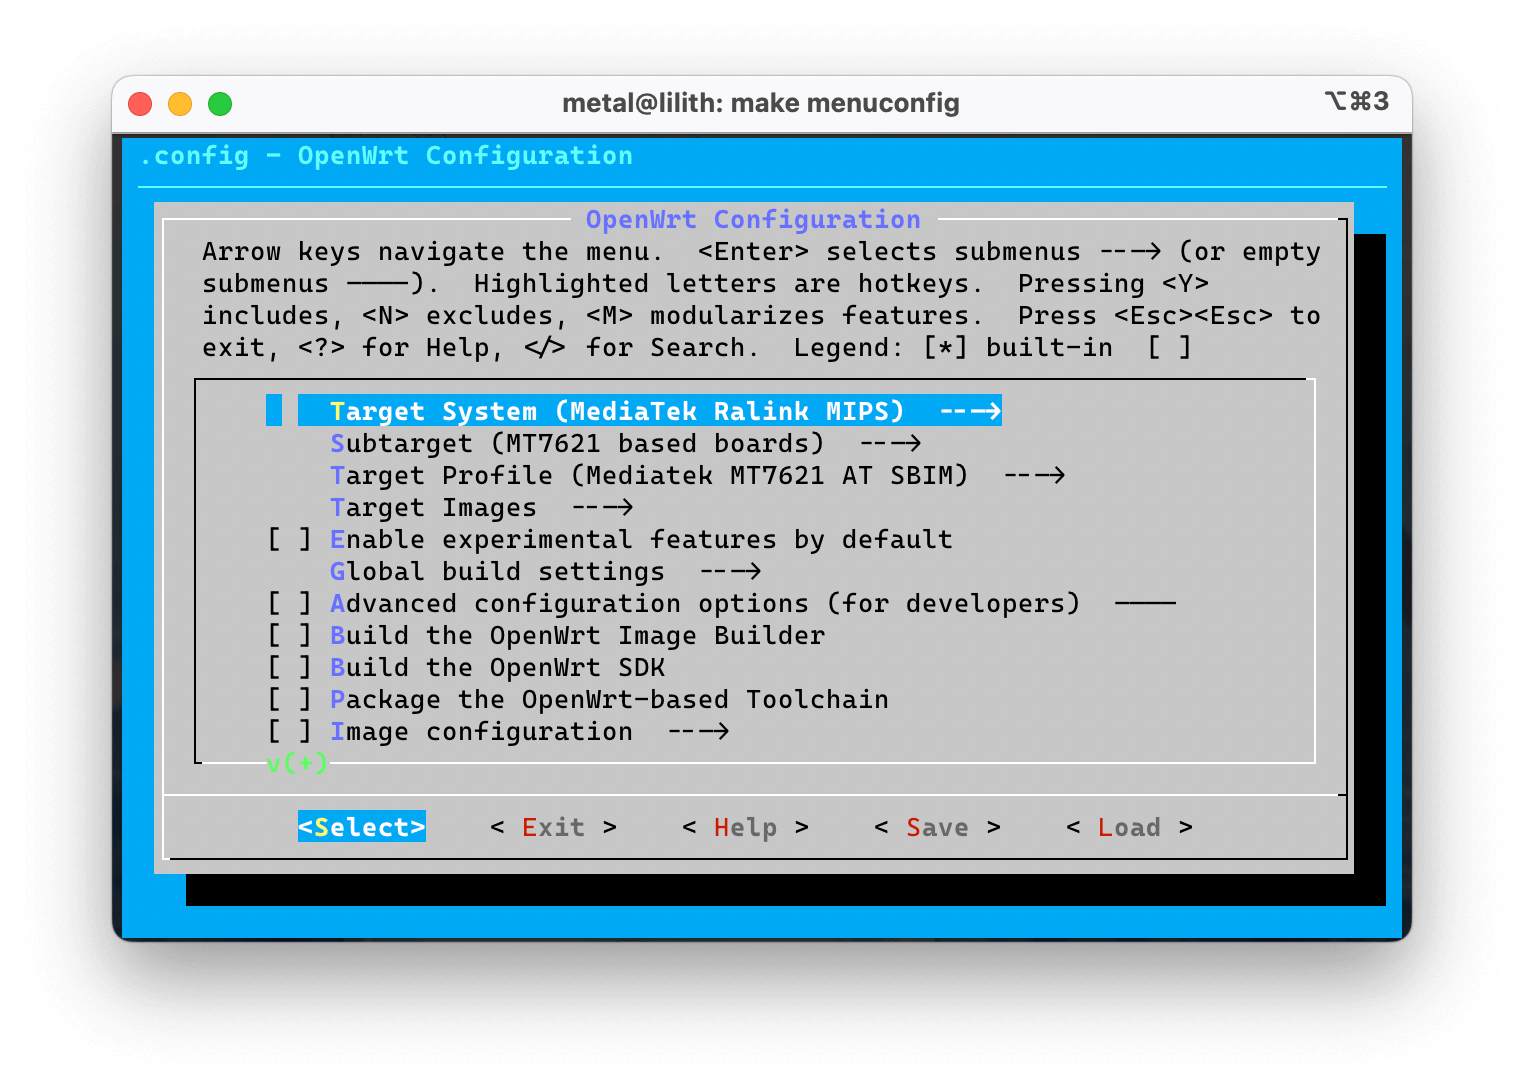The image size is (1524, 1090).
Task: Toggle the Image configuration checkbox
Action: pyautogui.click(x=289, y=731)
